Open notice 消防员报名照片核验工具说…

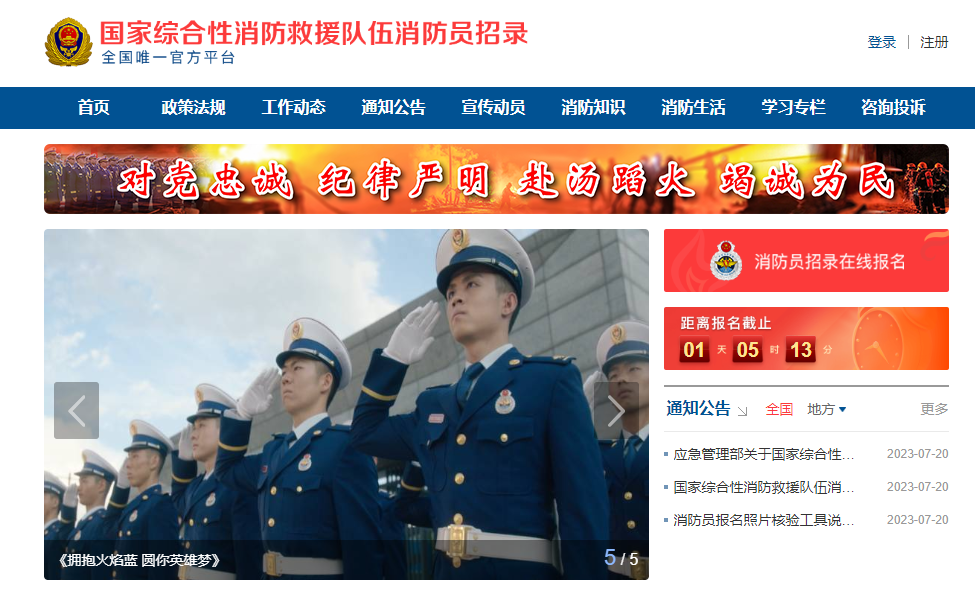point(764,520)
